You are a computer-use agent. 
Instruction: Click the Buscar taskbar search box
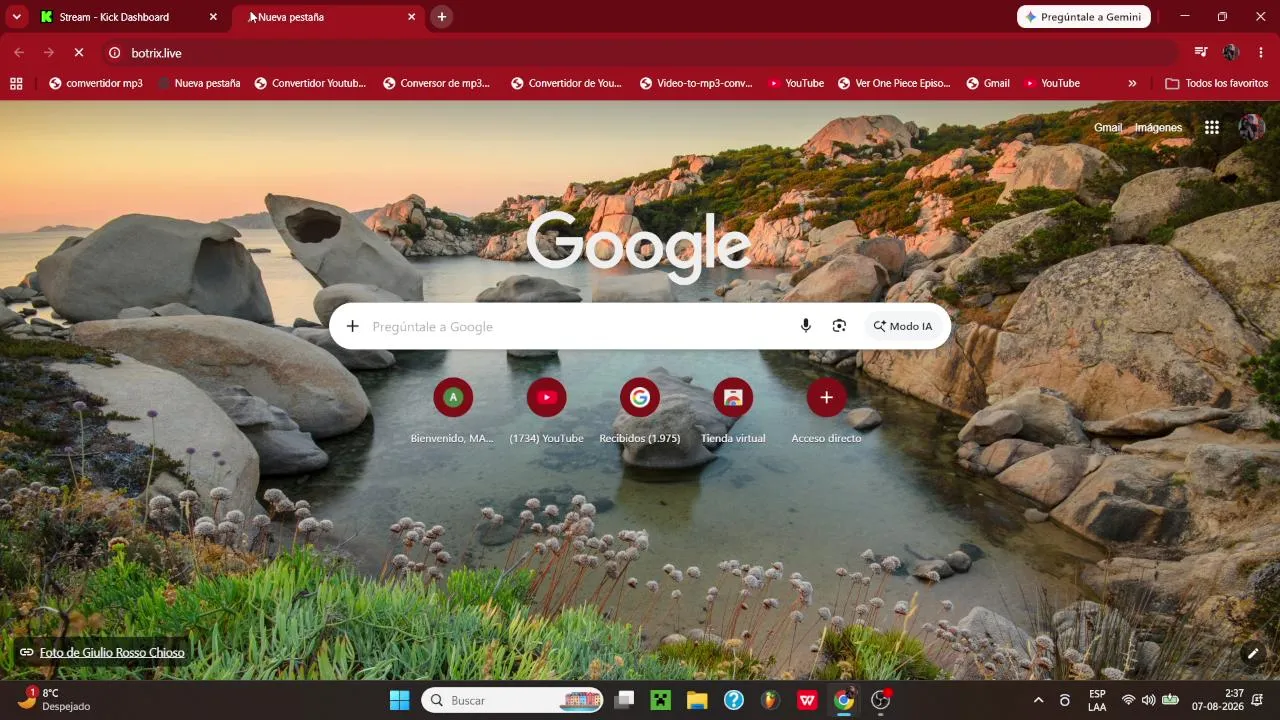pyautogui.click(x=514, y=700)
